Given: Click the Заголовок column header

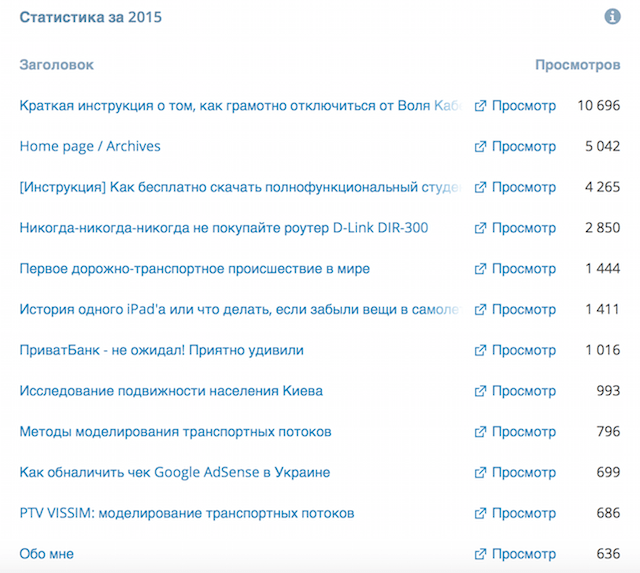Looking at the screenshot, I should pyautogui.click(x=56, y=65).
